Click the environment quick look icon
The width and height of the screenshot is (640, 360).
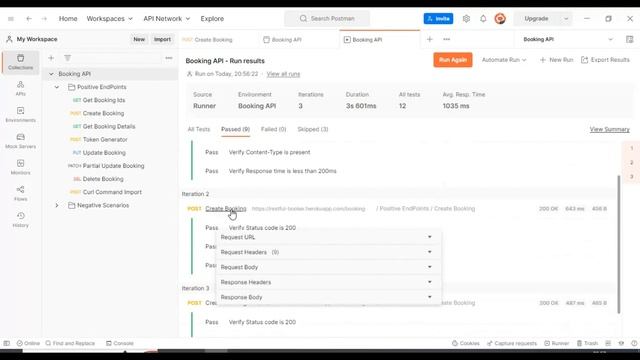pos(629,39)
